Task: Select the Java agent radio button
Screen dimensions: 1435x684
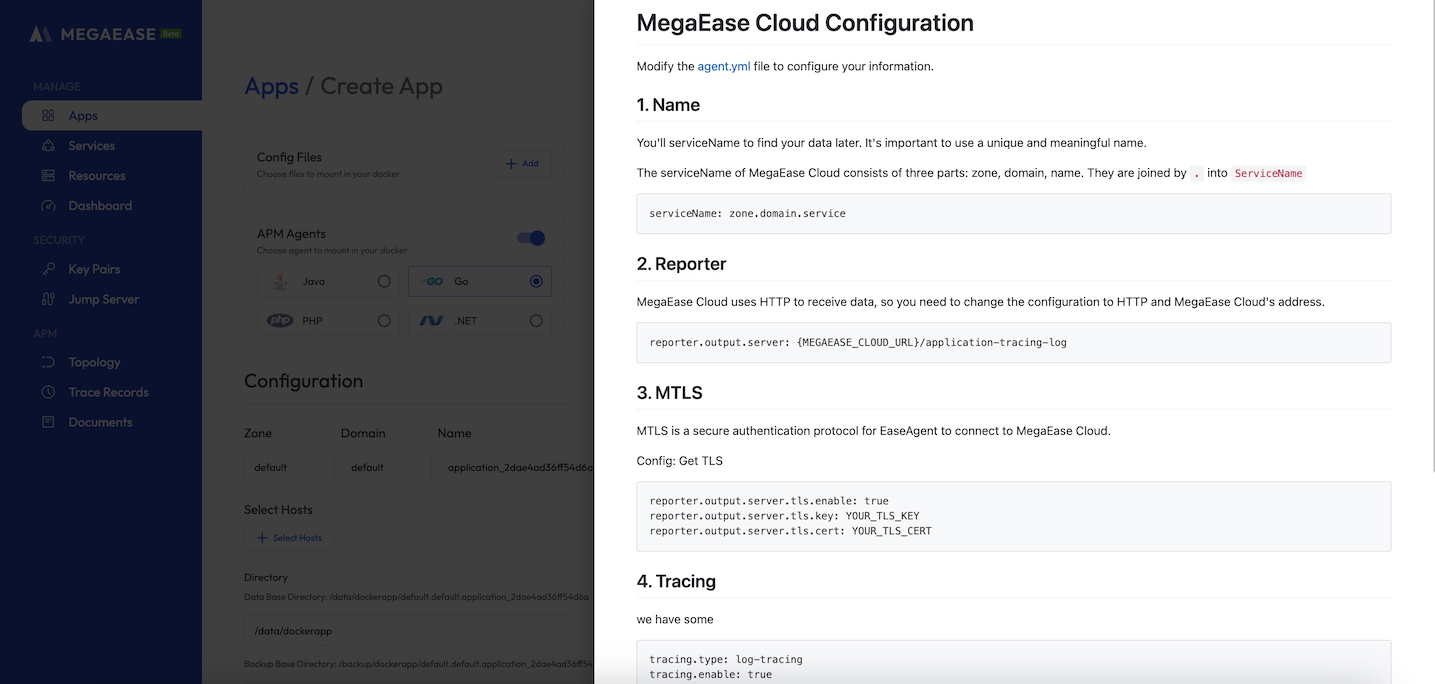Action: tap(384, 282)
